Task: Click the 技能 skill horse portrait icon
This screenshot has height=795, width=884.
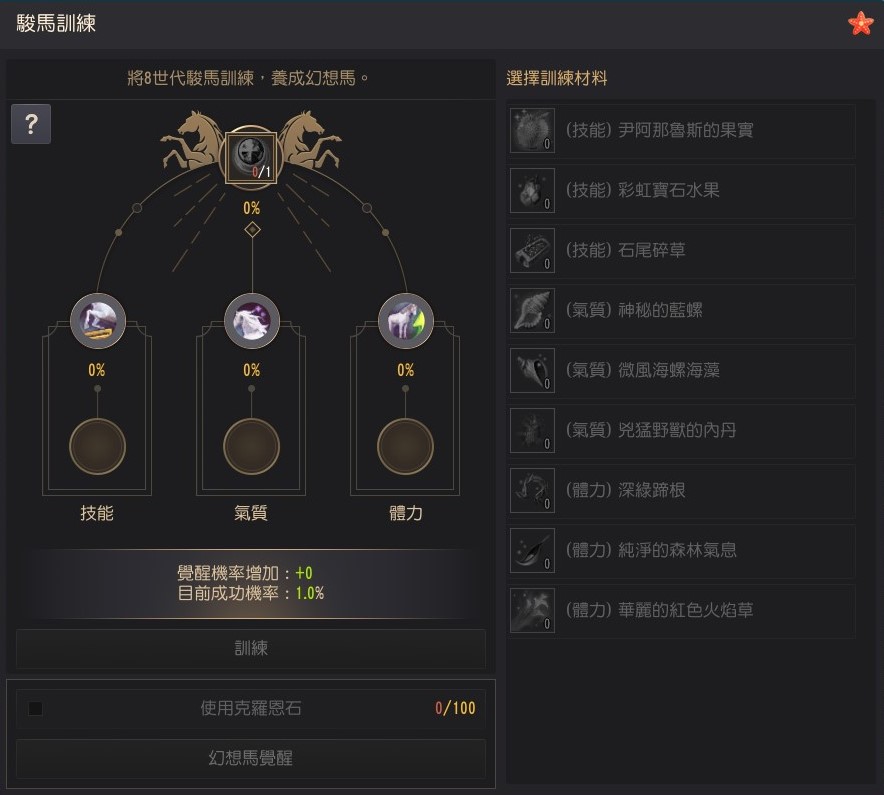Action: pyautogui.click(x=98, y=321)
